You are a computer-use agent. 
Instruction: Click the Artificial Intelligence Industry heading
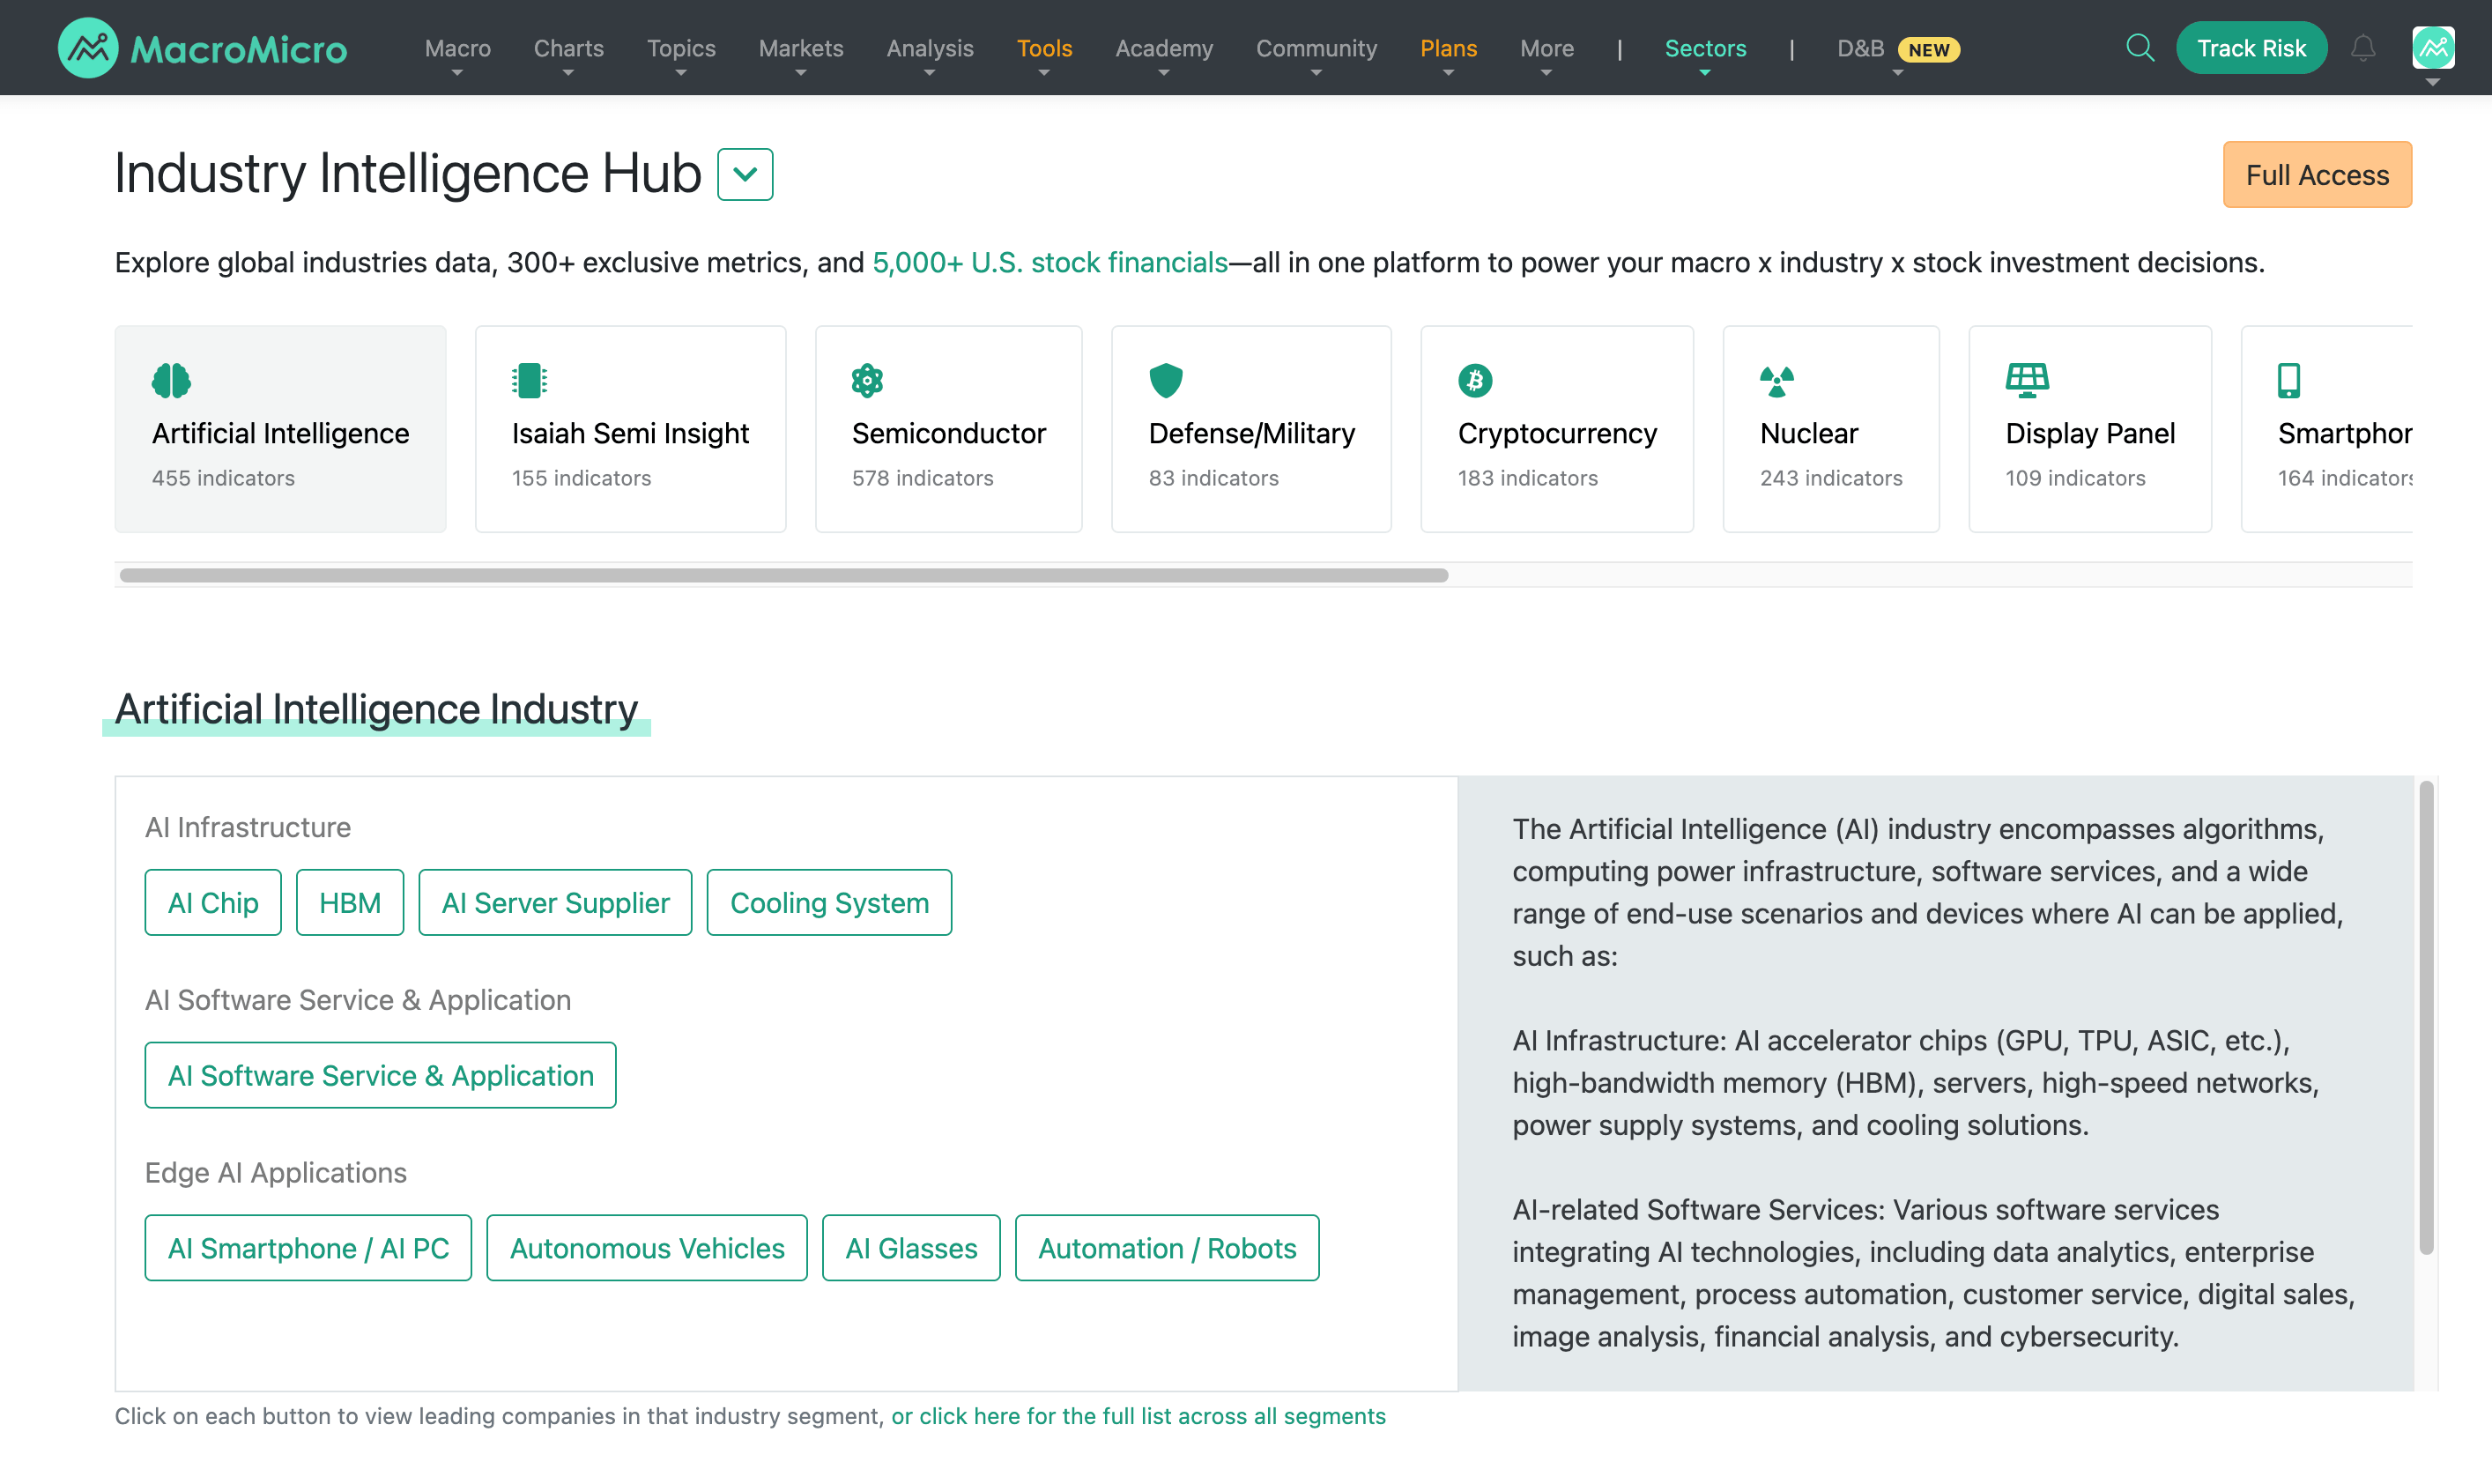click(376, 709)
